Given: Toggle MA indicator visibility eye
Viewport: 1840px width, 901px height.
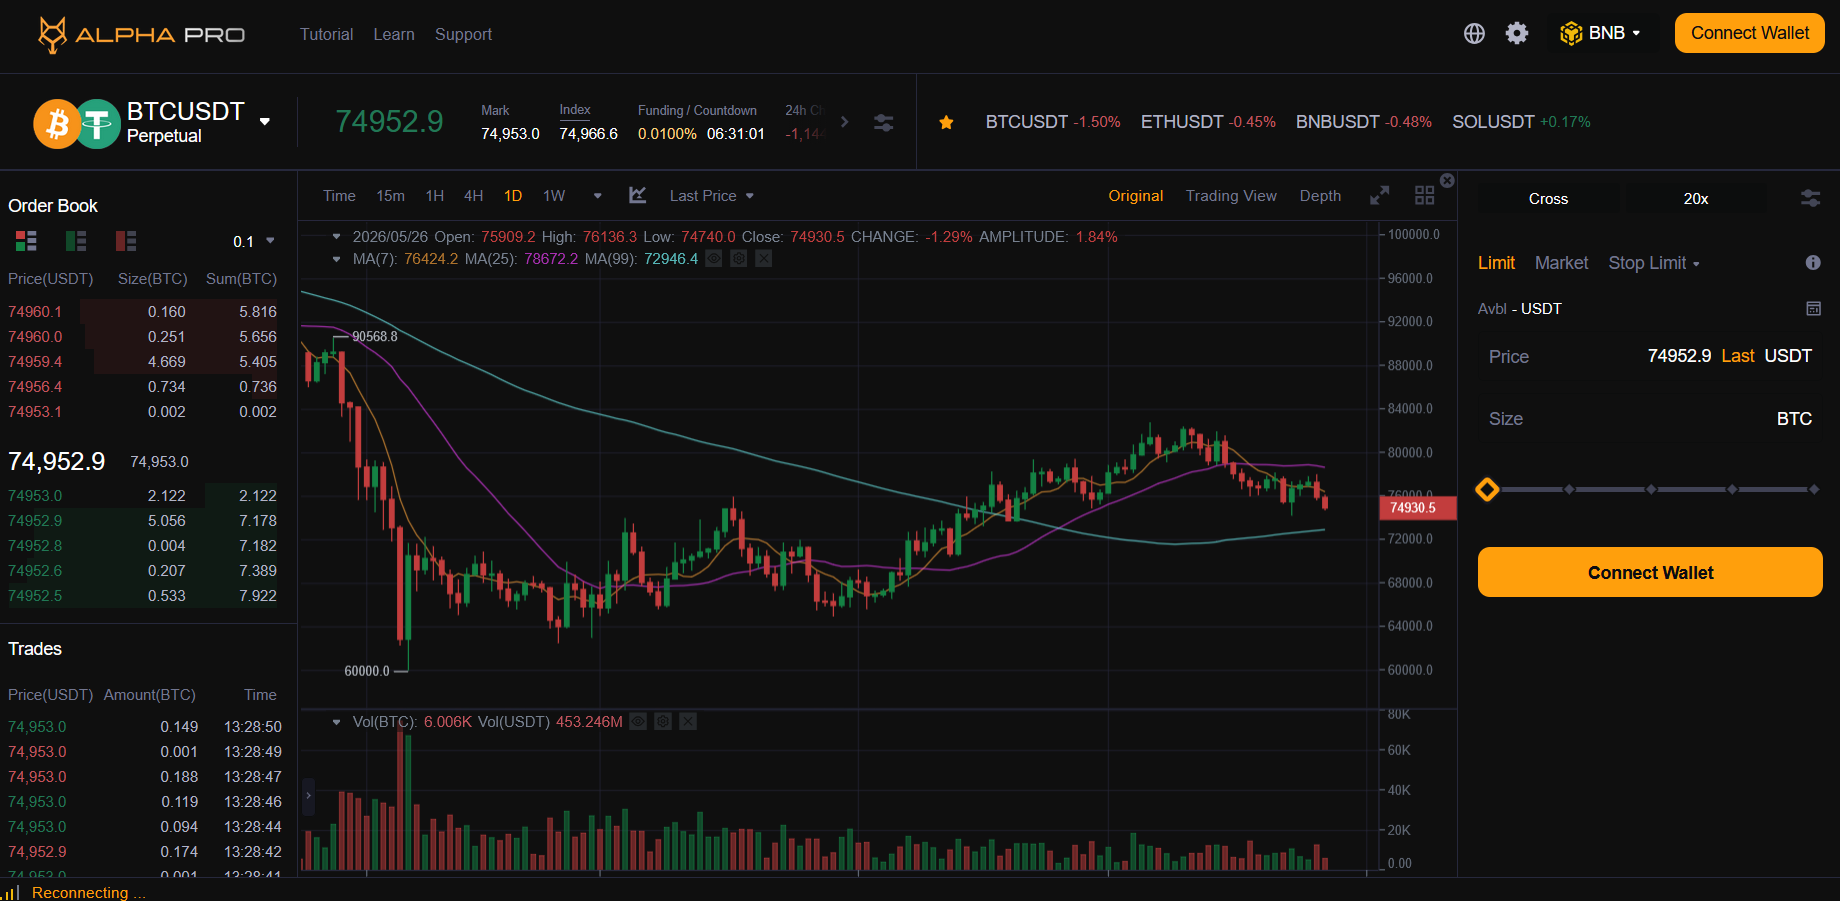Looking at the screenshot, I should coord(714,259).
